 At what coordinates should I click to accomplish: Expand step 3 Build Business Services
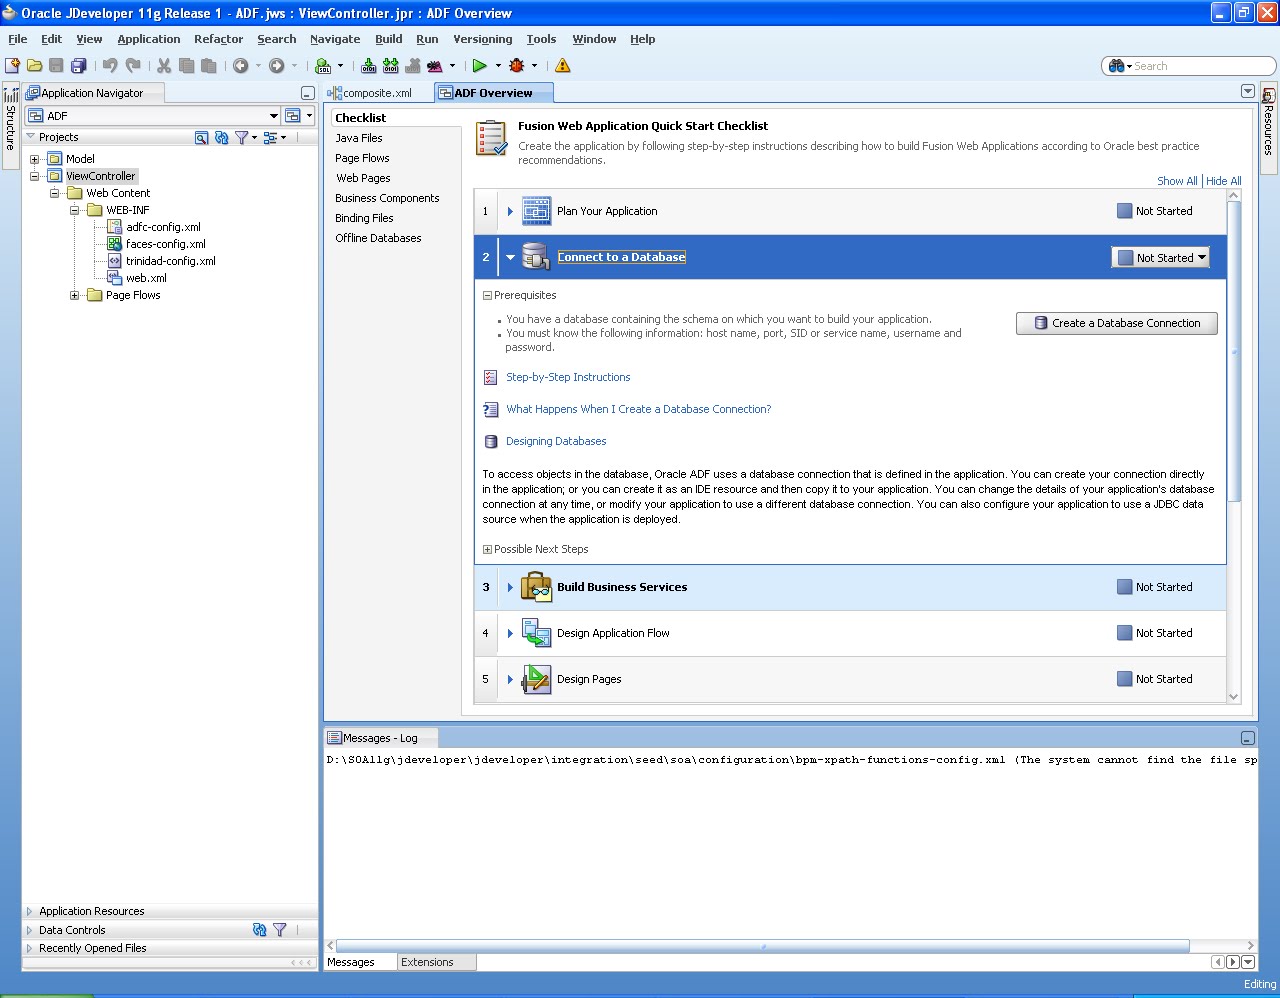coord(510,587)
